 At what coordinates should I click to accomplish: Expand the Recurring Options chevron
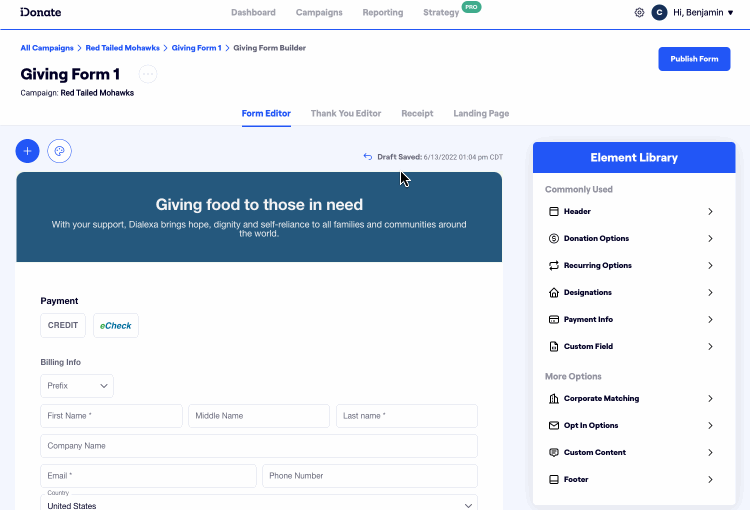(x=710, y=266)
